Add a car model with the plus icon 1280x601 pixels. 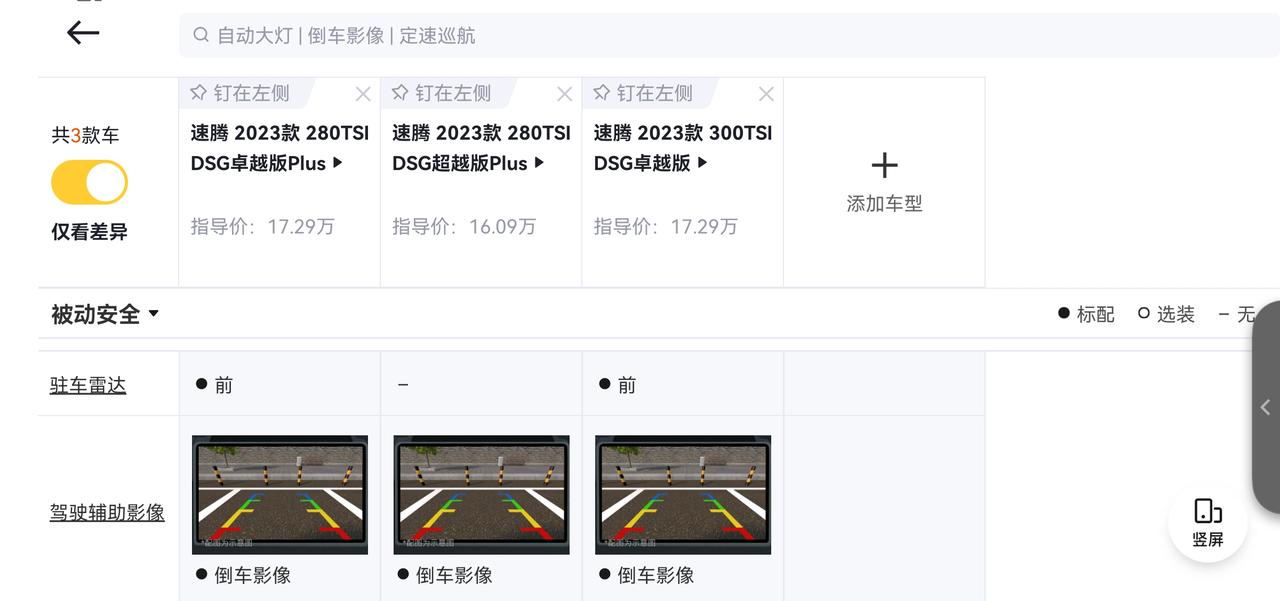point(884,165)
